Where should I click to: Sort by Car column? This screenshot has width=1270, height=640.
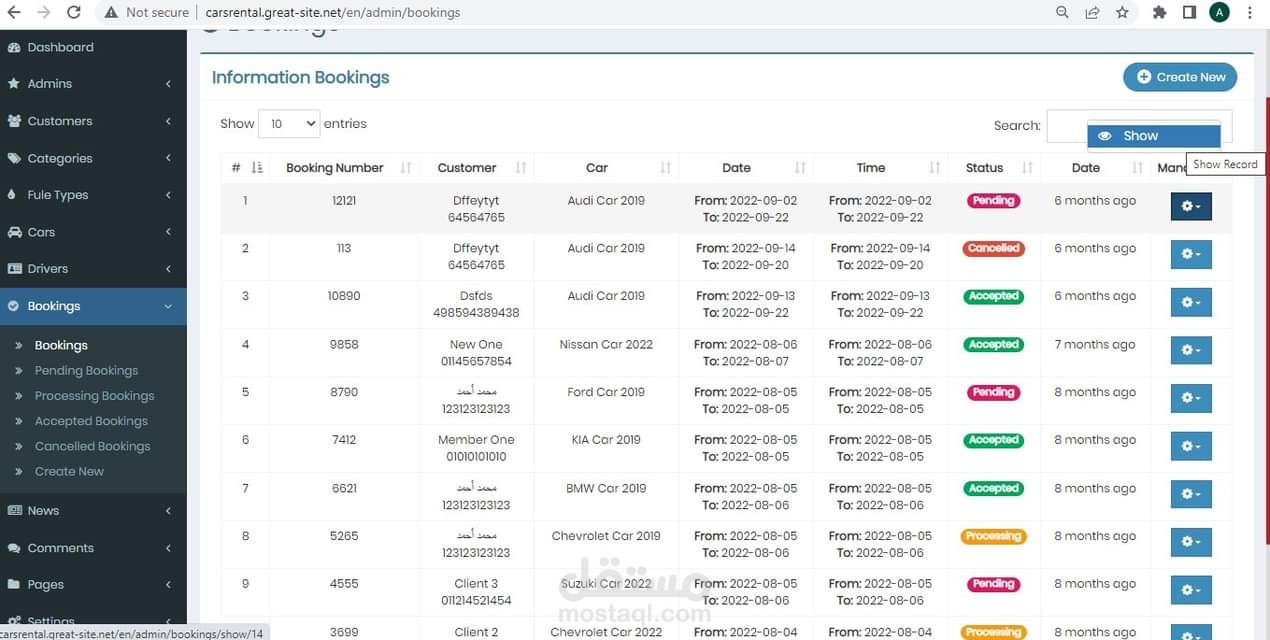tap(606, 168)
